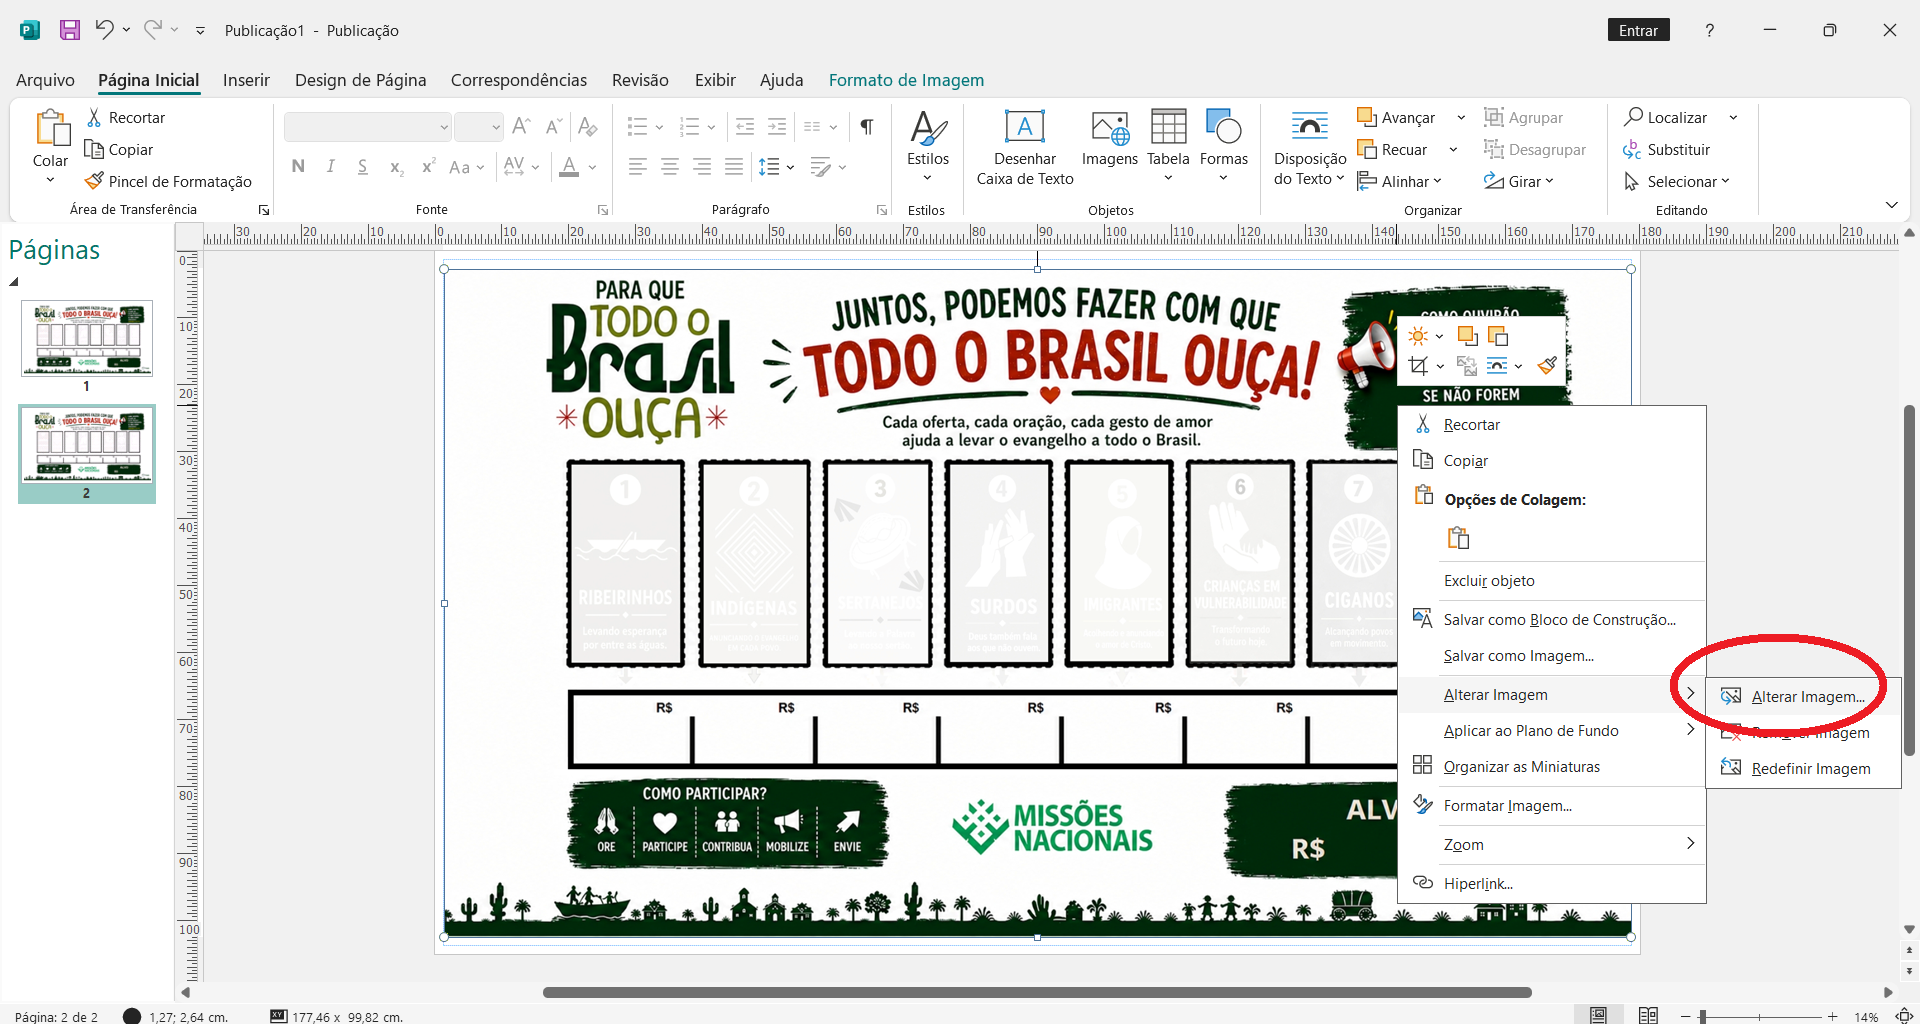Click the Redo arrow icon
This screenshot has height=1024, width=1920.
tap(152, 30)
